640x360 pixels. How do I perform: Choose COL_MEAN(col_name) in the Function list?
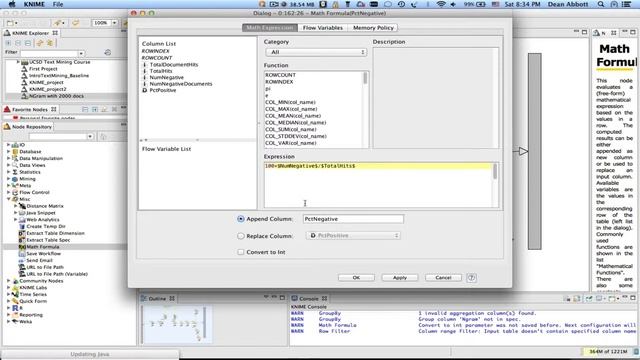293,116
